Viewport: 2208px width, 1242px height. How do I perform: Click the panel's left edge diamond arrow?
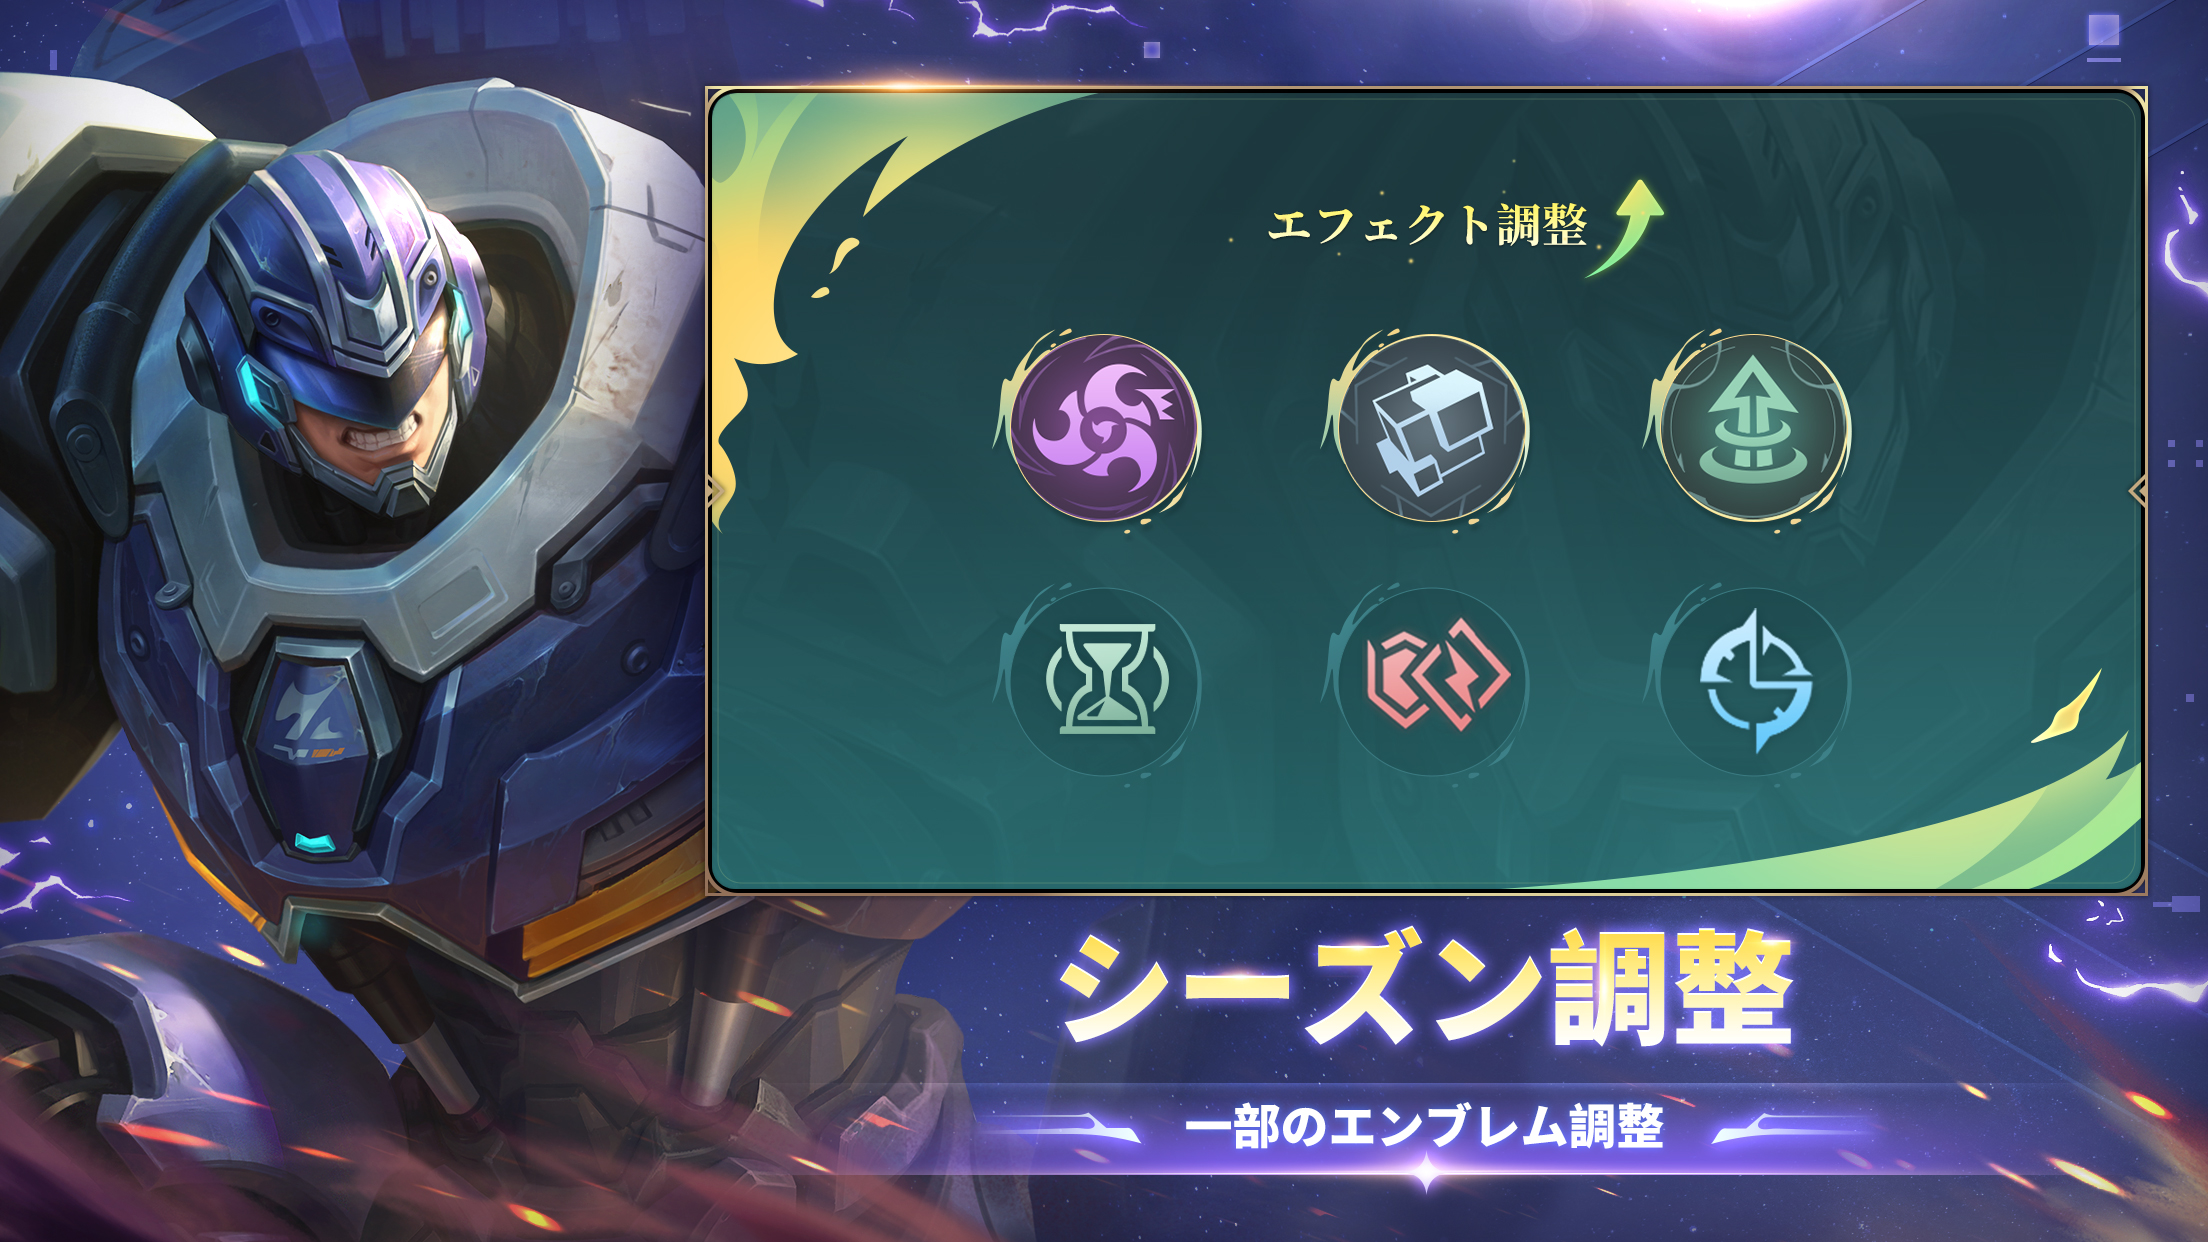pyautogui.click(x=716, y=491)
